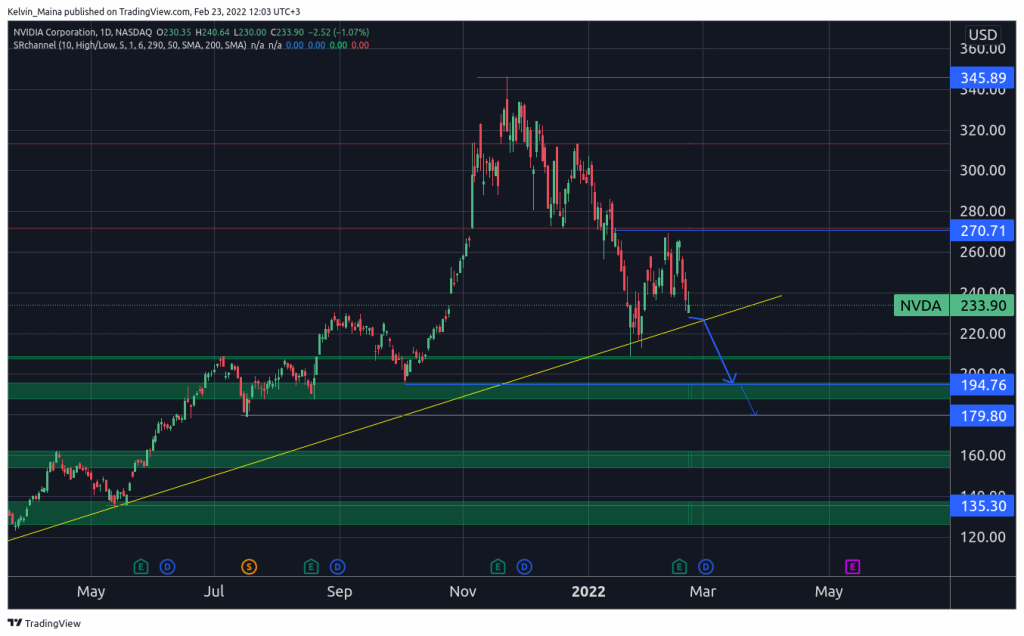Select the 179.80 price line label
The image size is (1024, 636).
(982, 416)
